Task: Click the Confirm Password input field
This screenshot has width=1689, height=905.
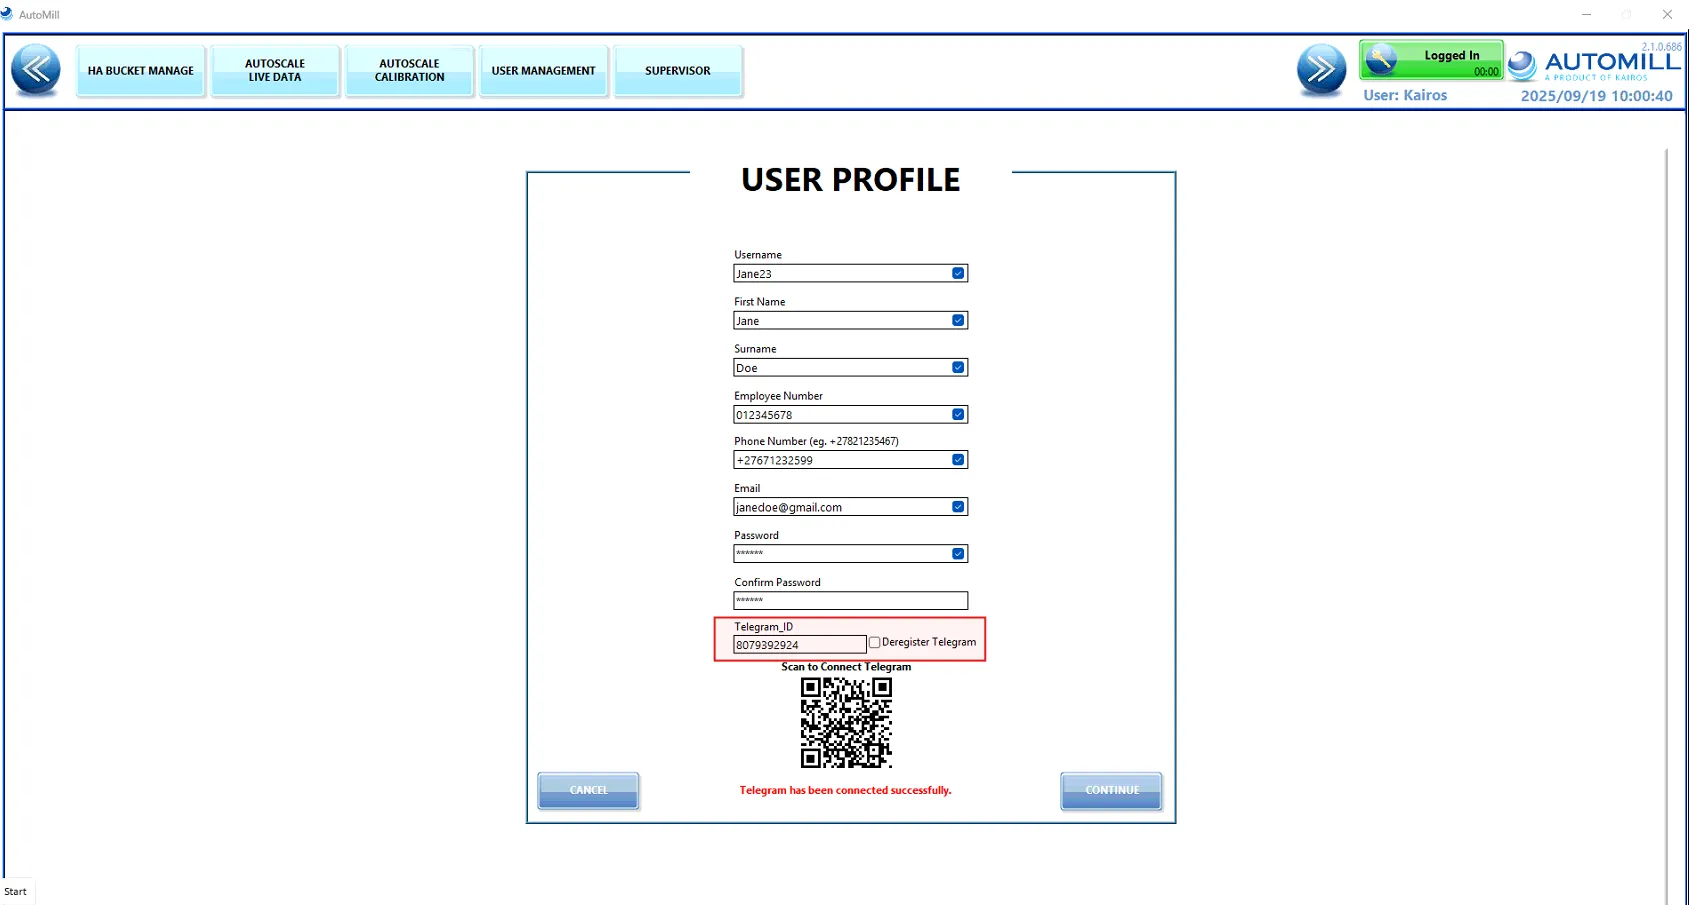Action: [x=850, y=600]
